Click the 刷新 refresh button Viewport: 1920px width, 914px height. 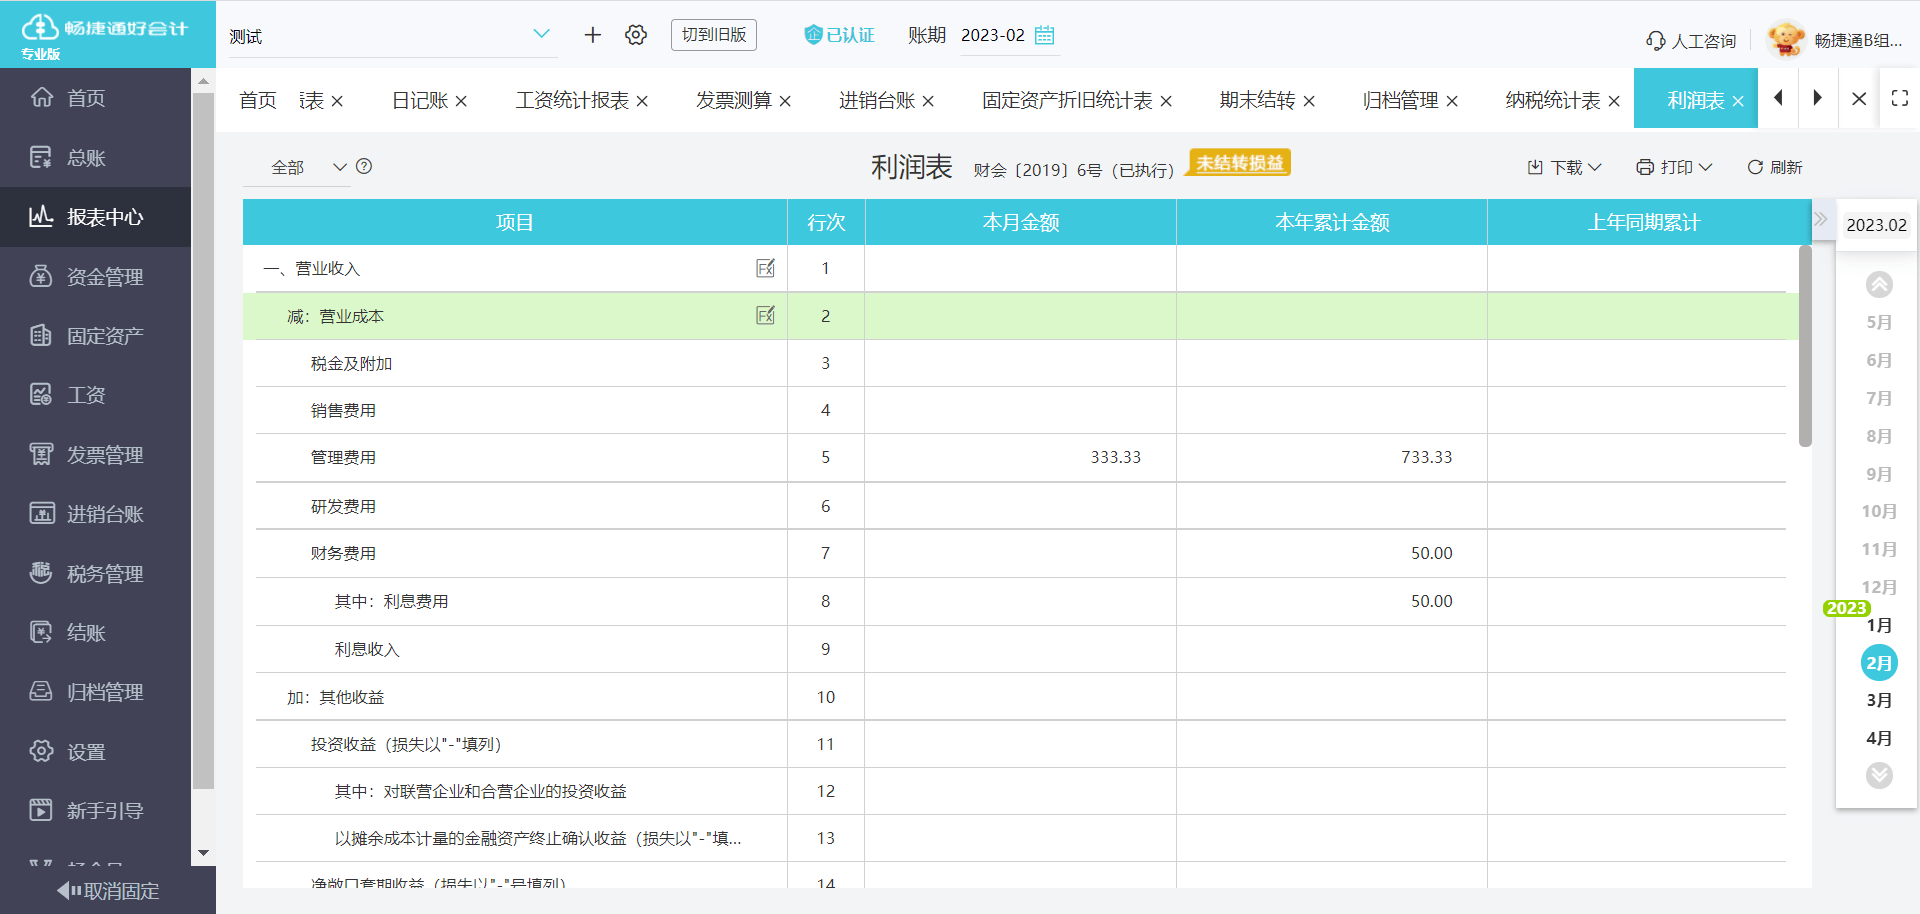point(1775,167)
